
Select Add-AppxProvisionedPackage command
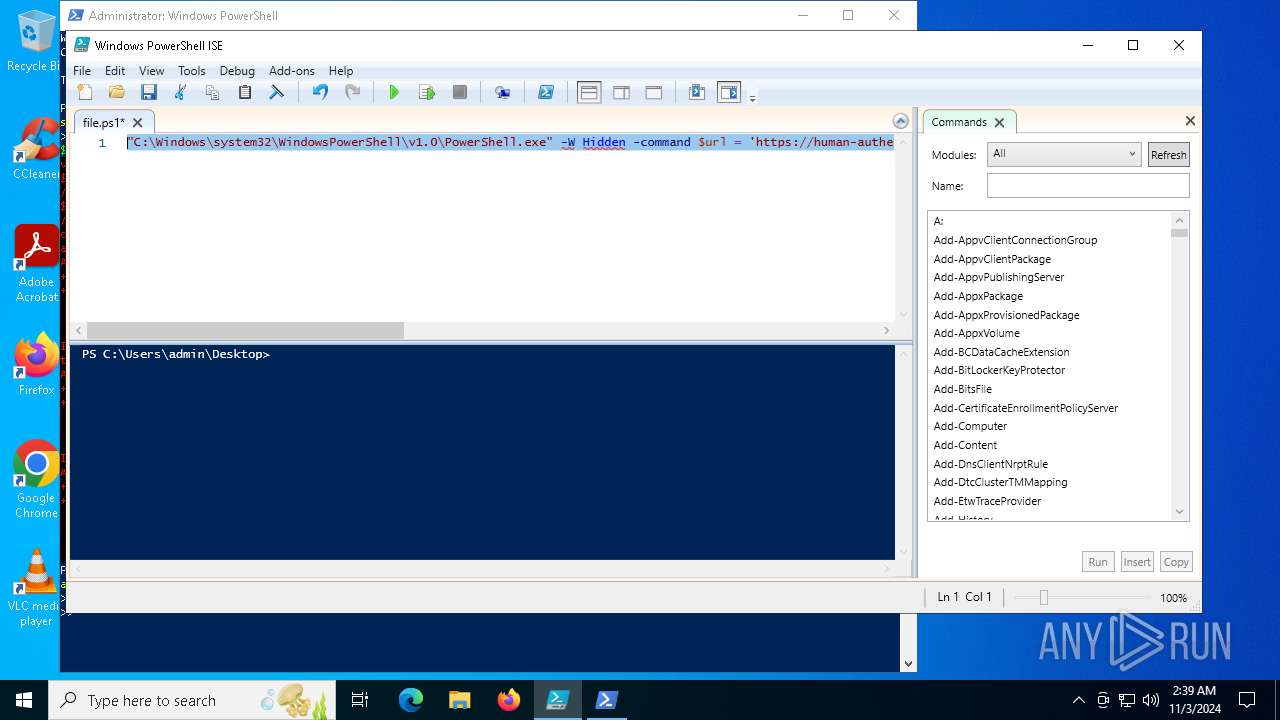coord(1006,315)
